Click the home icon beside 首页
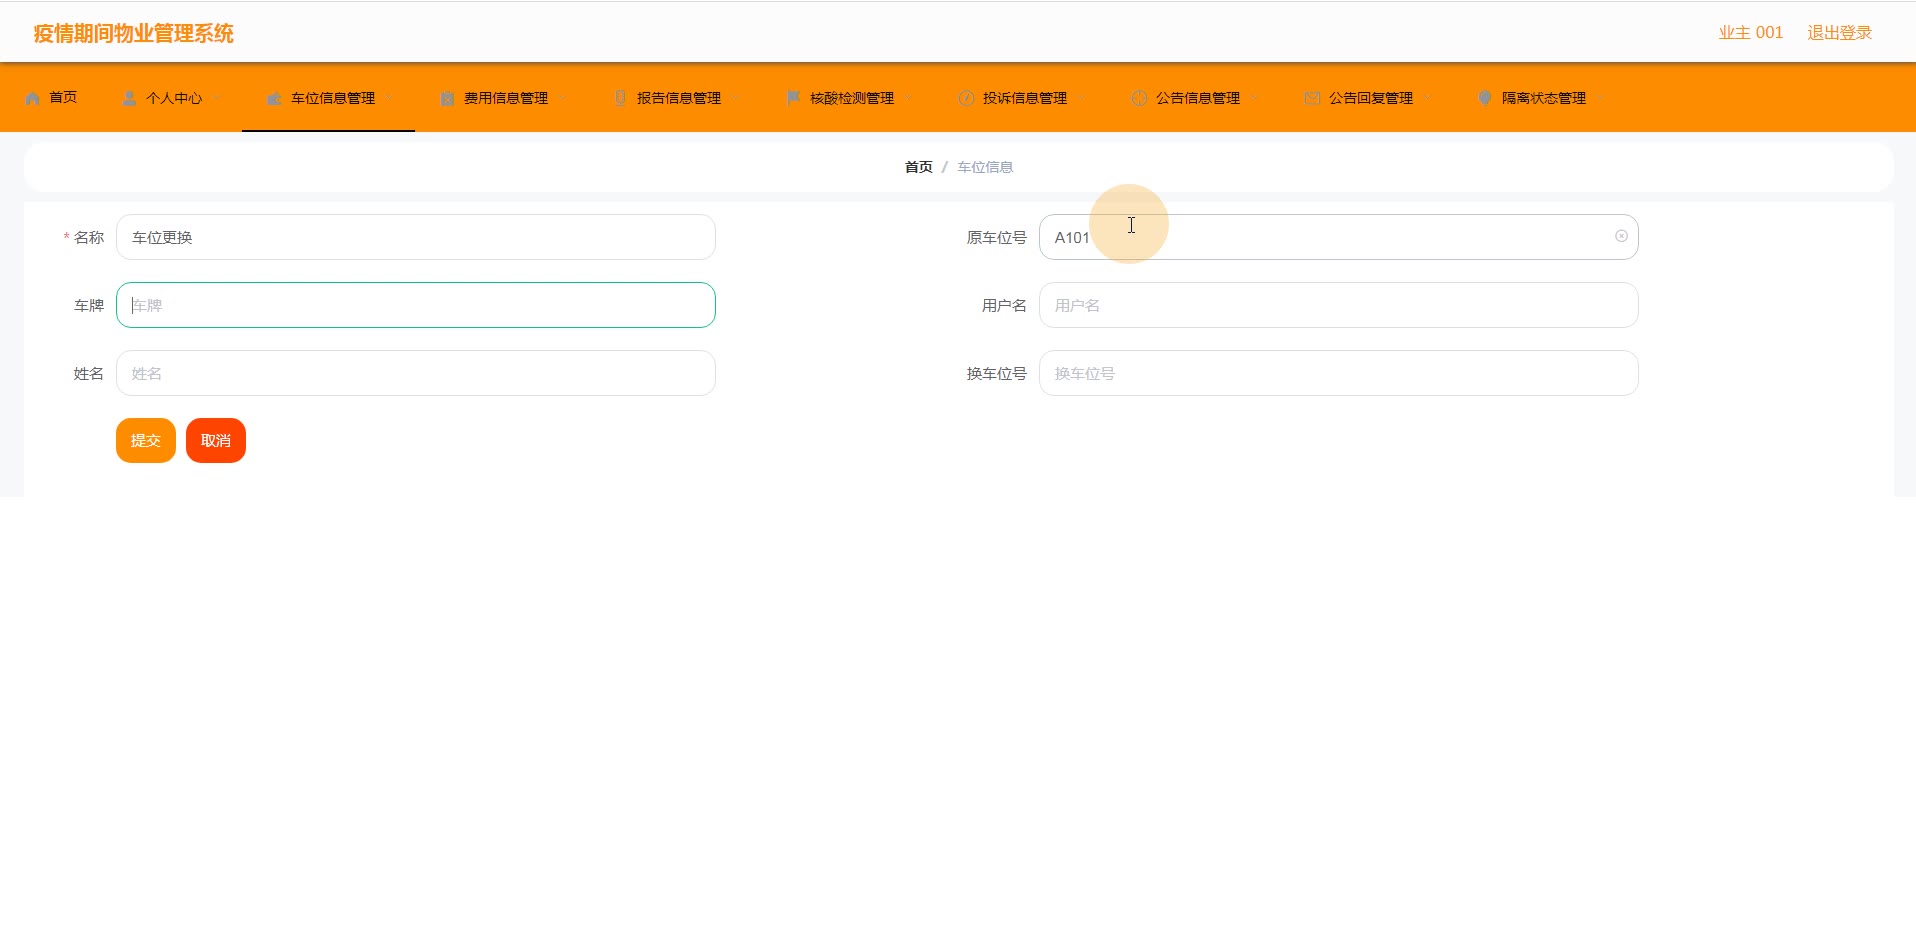 tap(32, 98)
